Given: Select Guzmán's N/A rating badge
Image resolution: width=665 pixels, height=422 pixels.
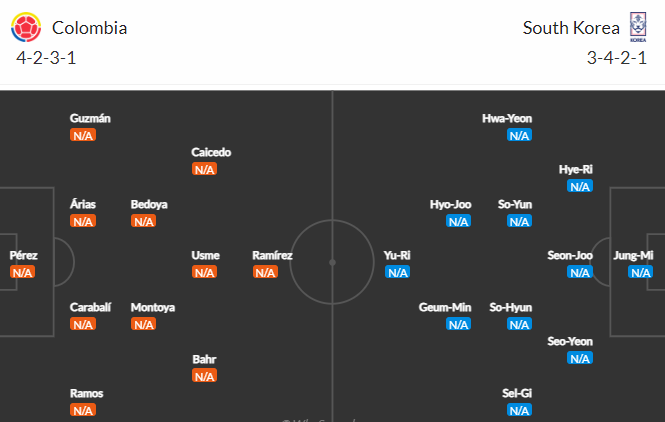Looking at the screenshot, I should (x=83, y=135).
